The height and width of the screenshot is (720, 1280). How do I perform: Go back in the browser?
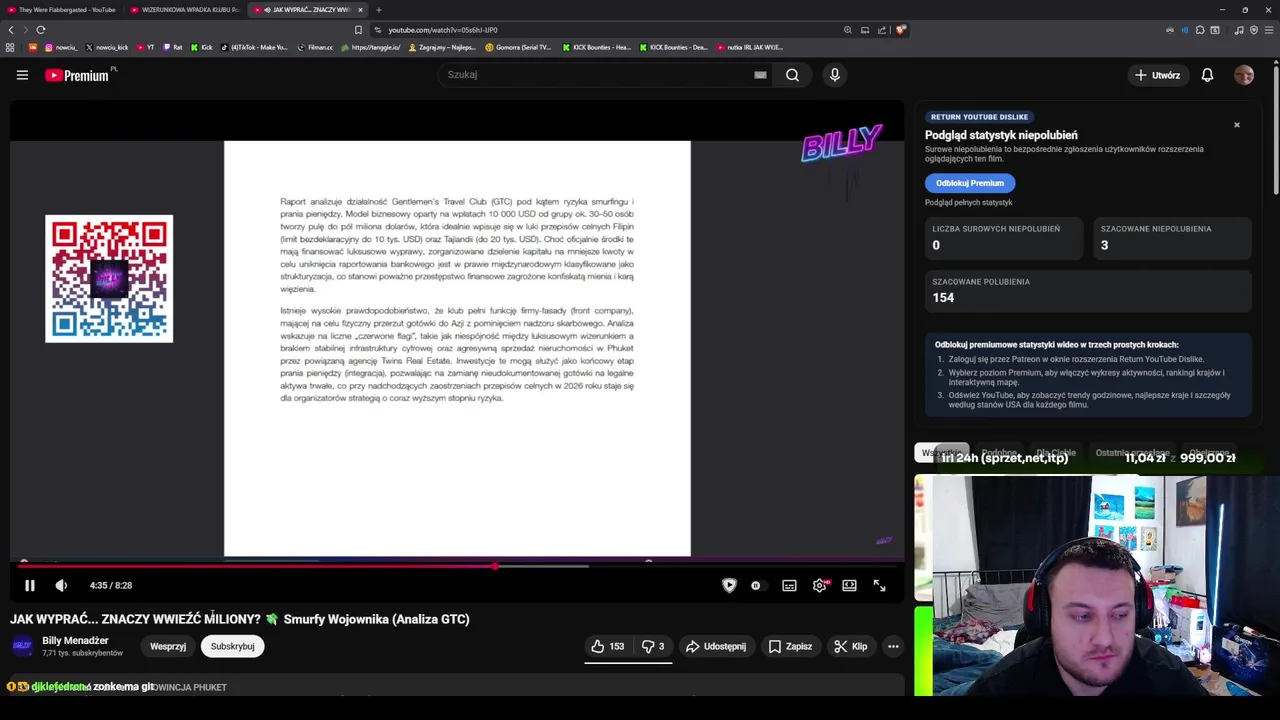point(11,30)
